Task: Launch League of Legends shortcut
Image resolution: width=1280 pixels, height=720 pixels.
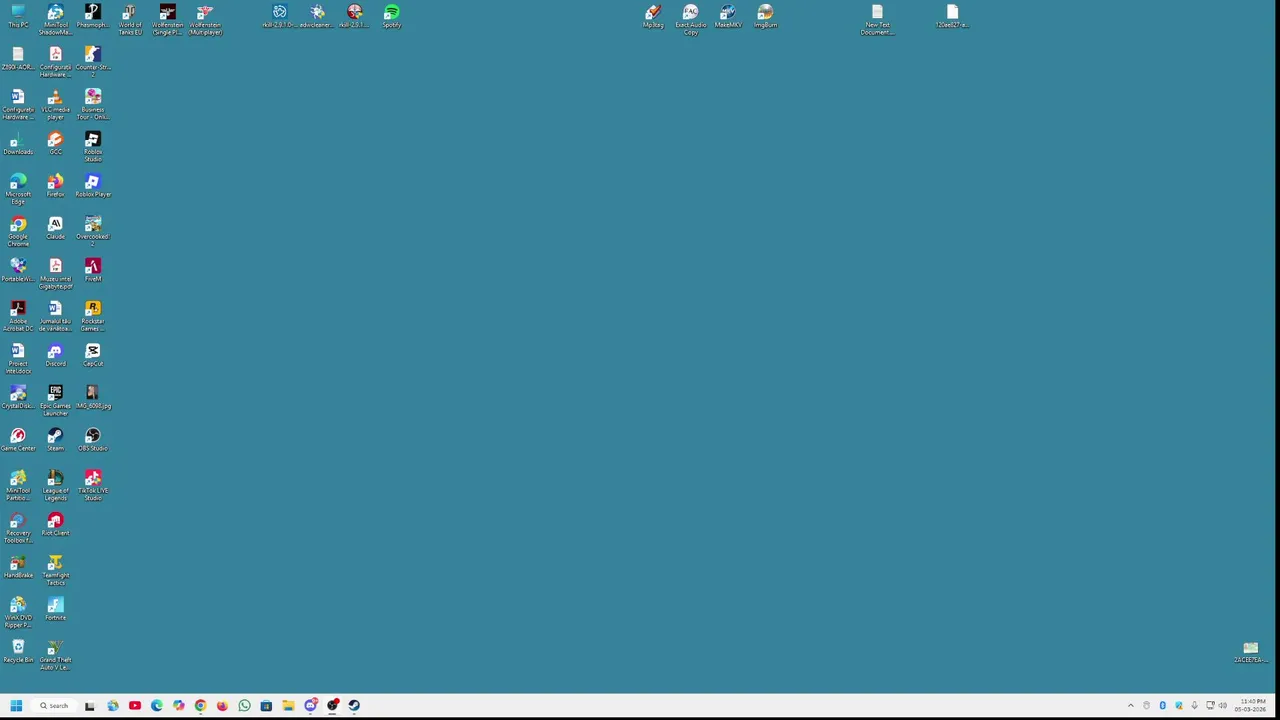Action: [55, 485]
